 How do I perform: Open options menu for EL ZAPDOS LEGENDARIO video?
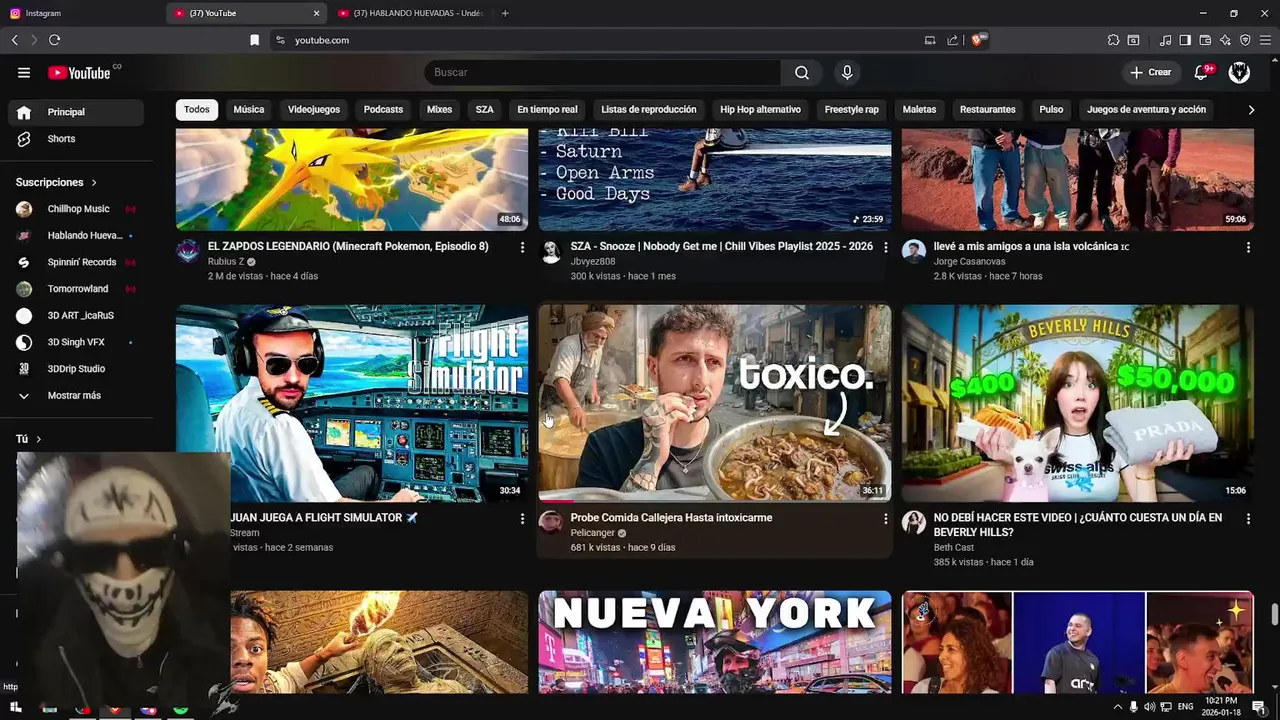click(522, 247)
